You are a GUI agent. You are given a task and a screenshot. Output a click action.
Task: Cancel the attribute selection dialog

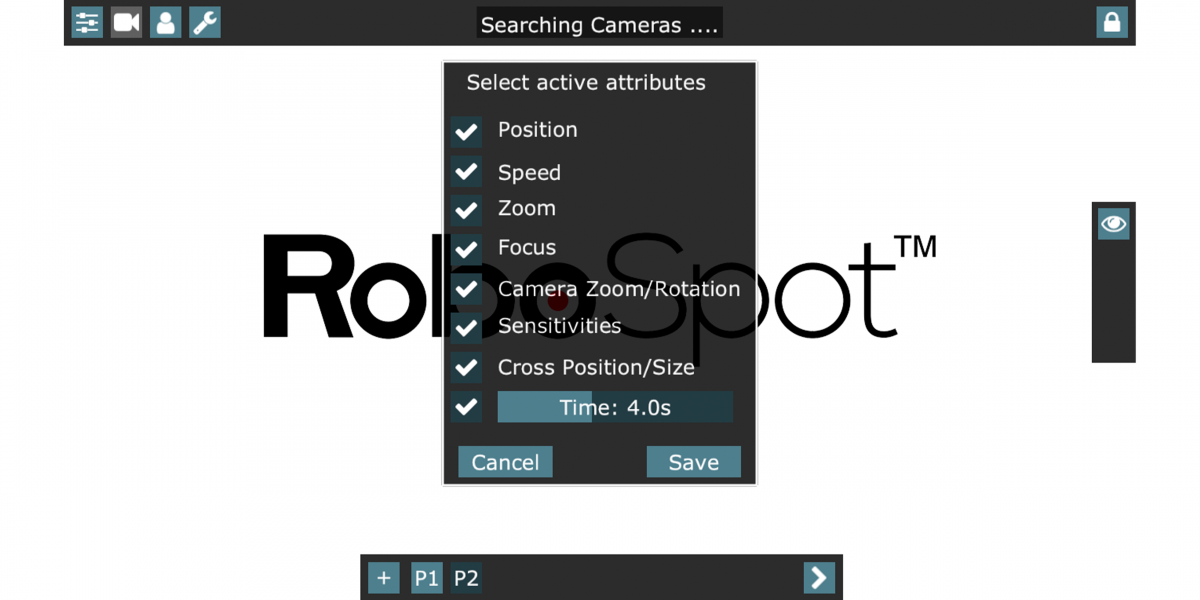coord(505,461)
